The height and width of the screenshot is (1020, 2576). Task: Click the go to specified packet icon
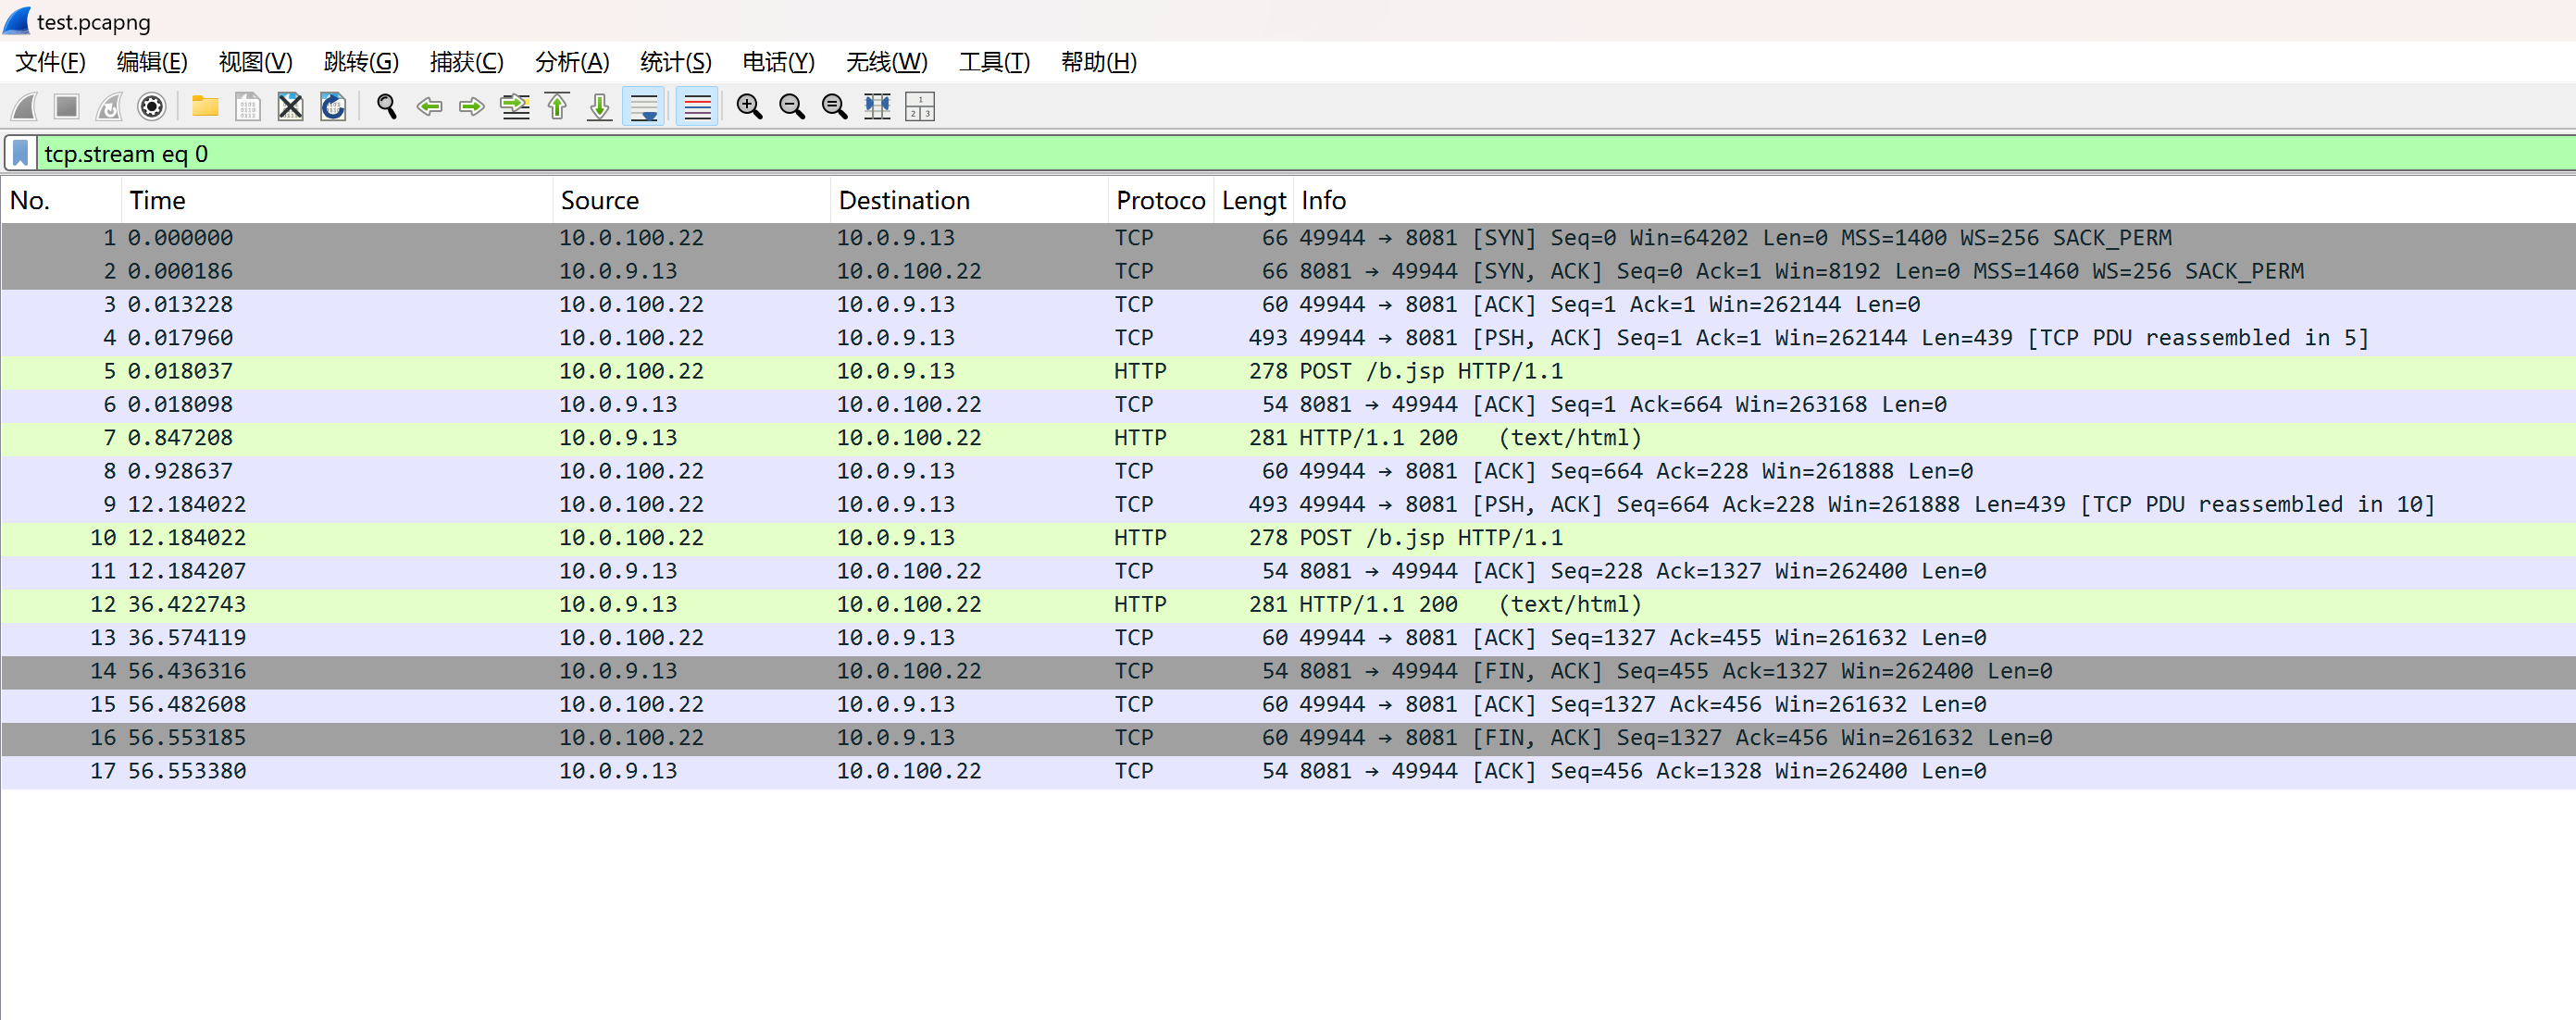pyautogui.click(x=515, y=106)
